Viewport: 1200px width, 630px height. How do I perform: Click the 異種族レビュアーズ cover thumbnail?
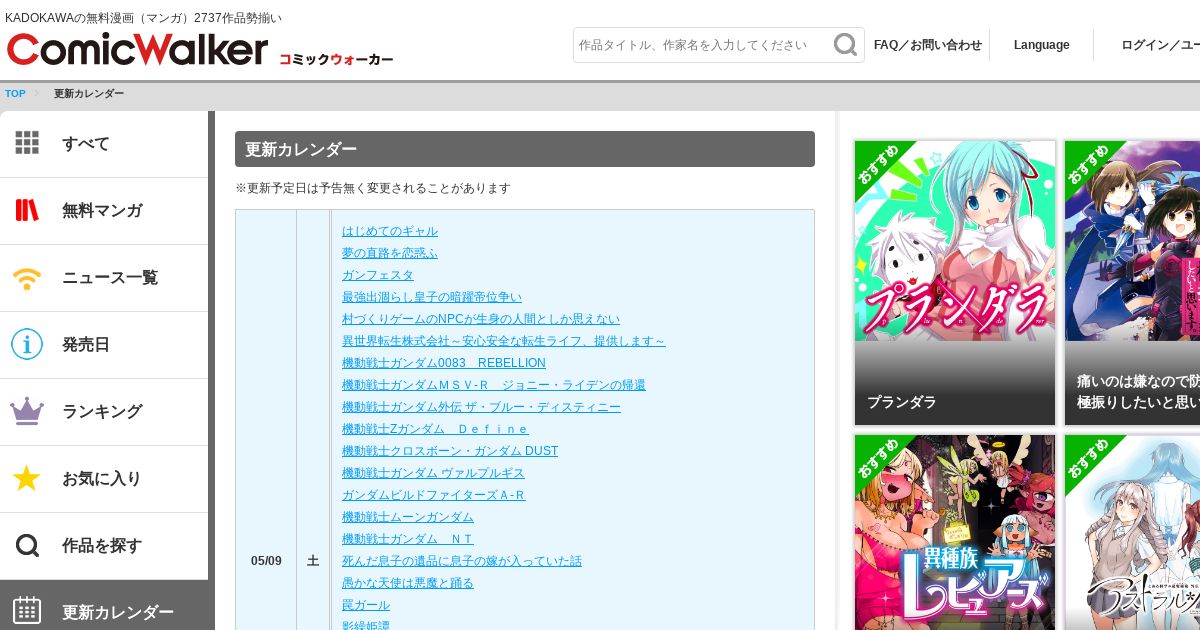[955, 532]
